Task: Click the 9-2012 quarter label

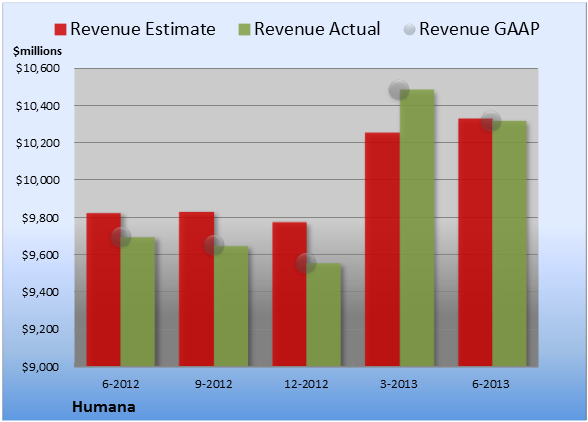Action: (213, 384)
